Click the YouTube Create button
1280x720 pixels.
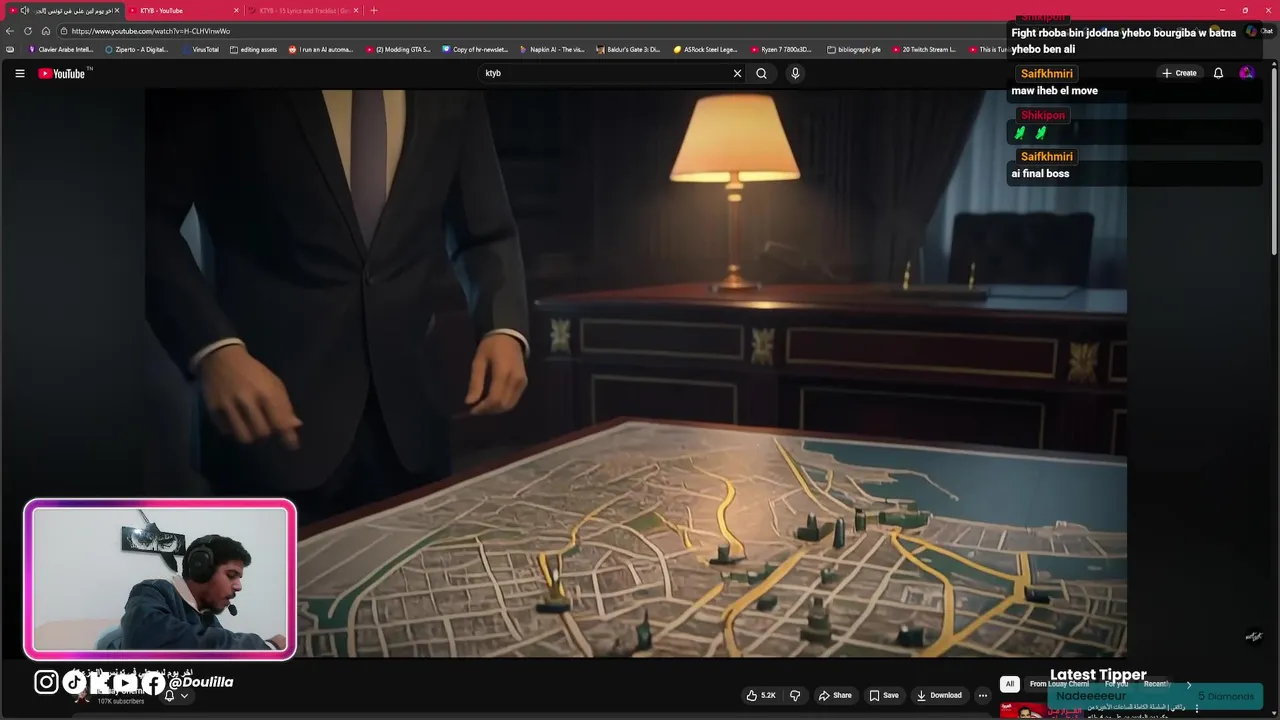tap(1179, 73)
